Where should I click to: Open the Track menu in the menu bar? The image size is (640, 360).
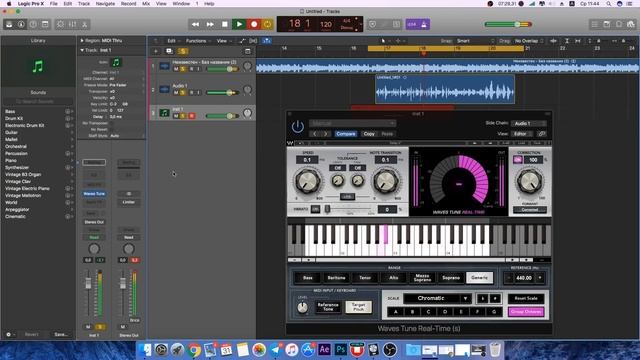coord(84,4)
